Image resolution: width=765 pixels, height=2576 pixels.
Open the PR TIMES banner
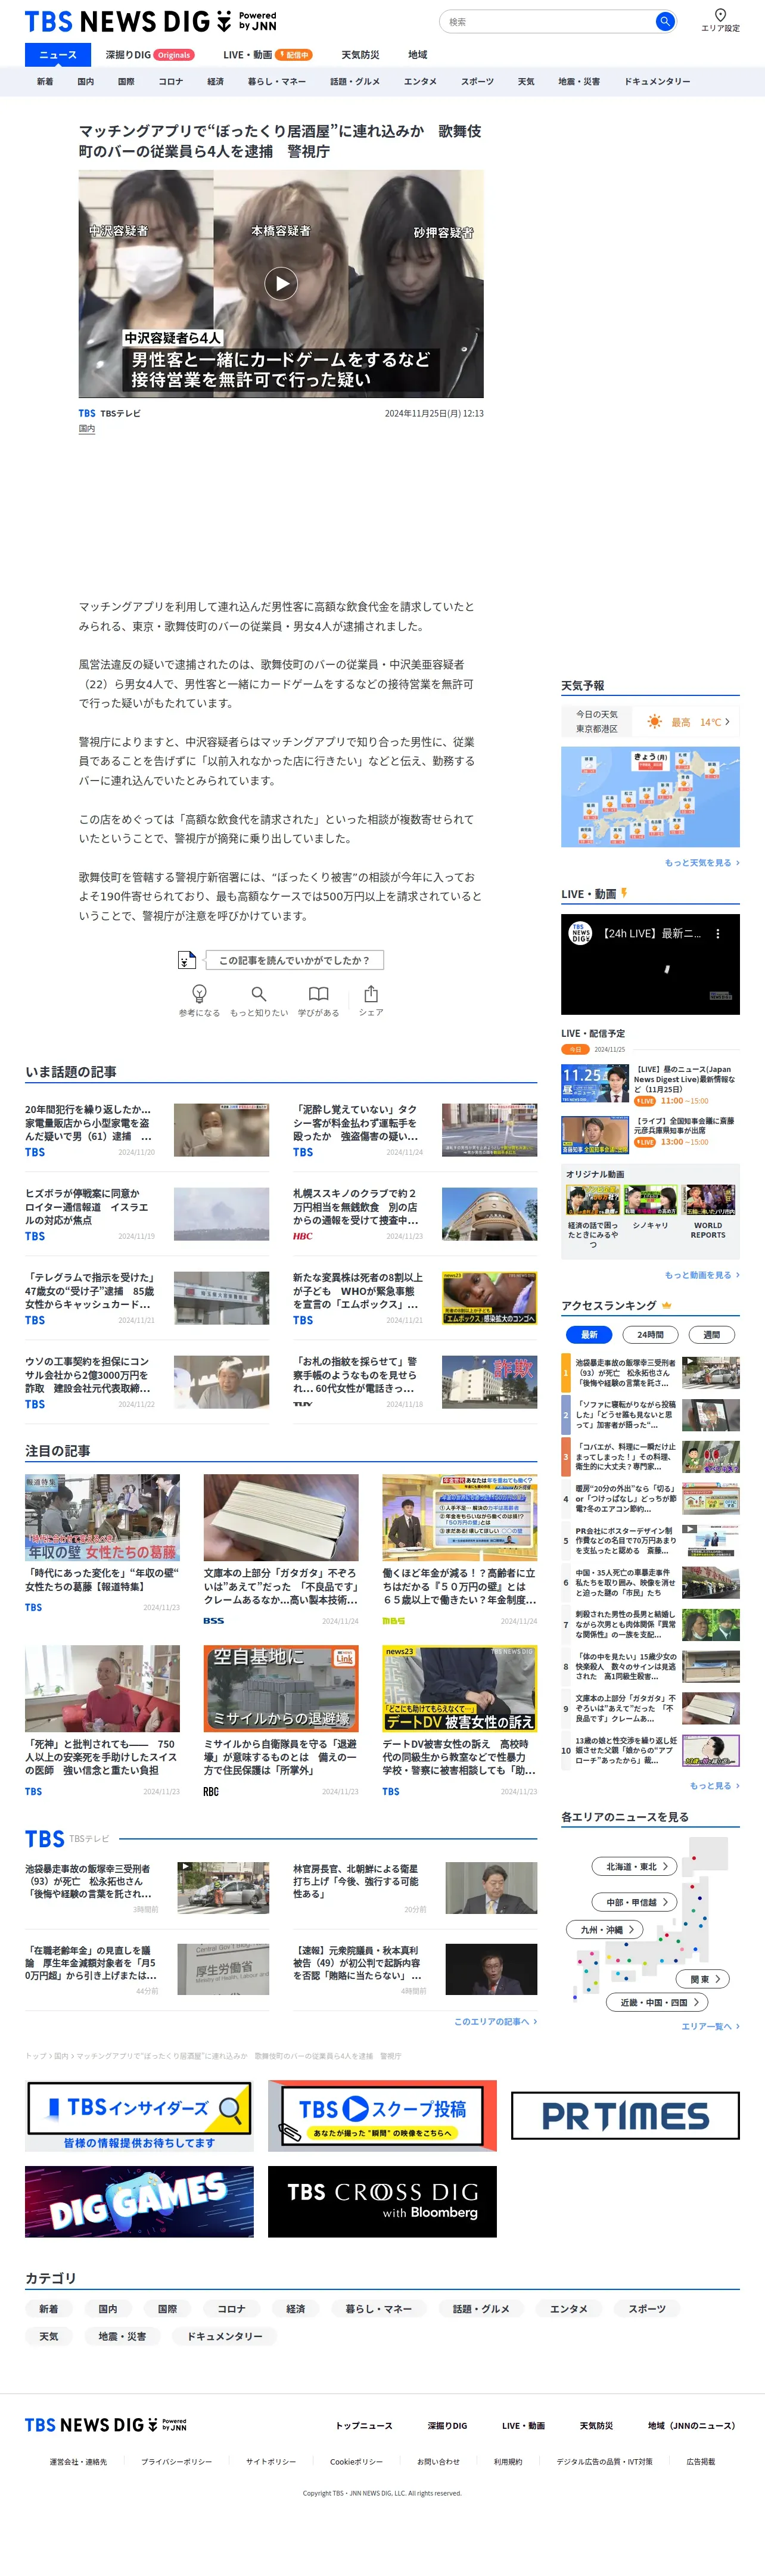625,2115
